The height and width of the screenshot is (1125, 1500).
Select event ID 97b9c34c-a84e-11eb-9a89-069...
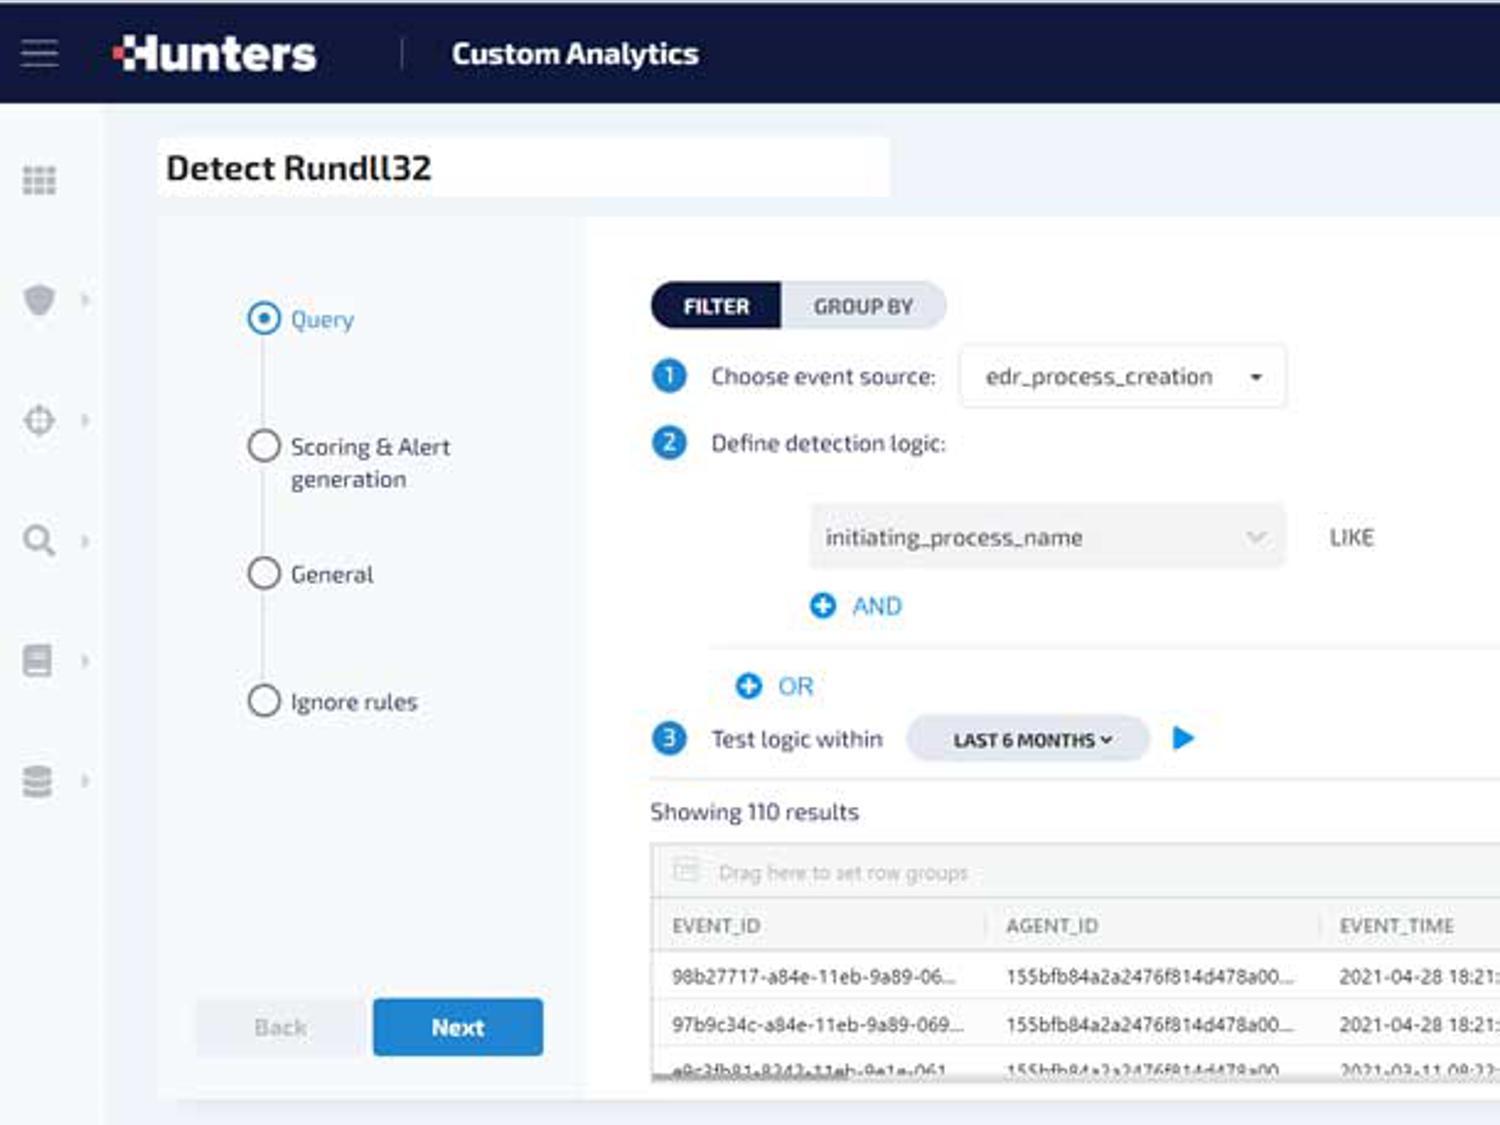pyautogui.click(x=818, y=1025)
